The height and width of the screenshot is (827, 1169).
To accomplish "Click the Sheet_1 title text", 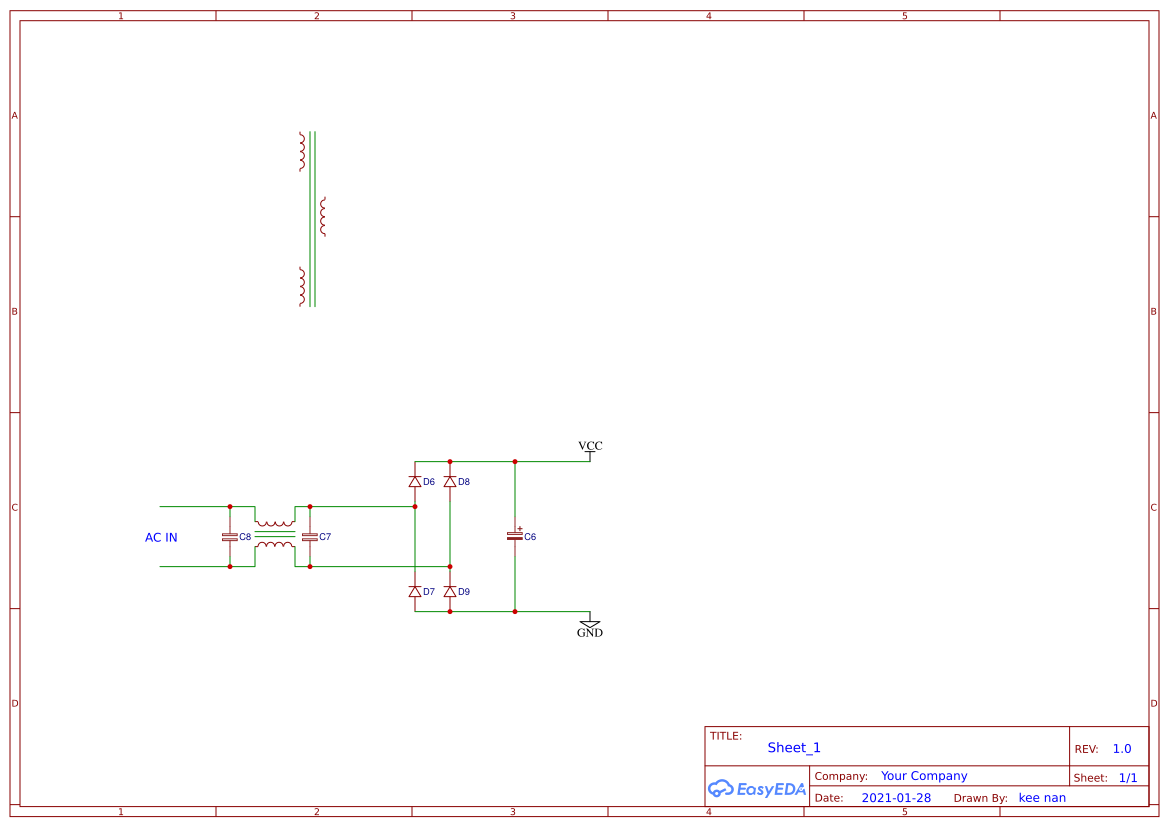I will 793,747.
